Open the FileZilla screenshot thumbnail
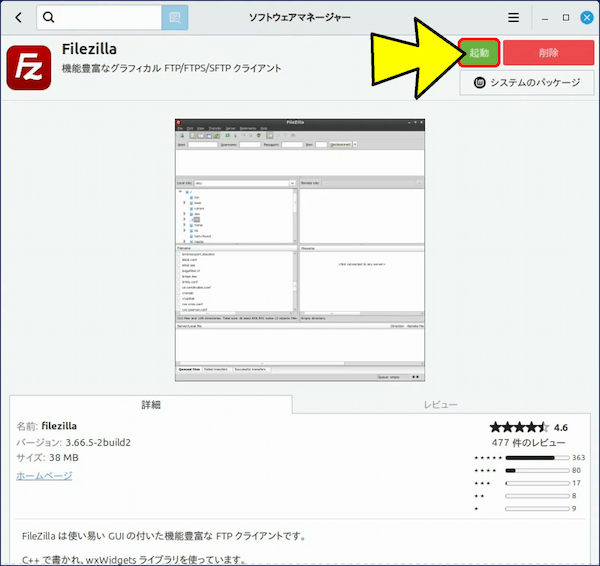Image resolution: width=600 pixels, height=566 pixels. click(x=300, y=250)
